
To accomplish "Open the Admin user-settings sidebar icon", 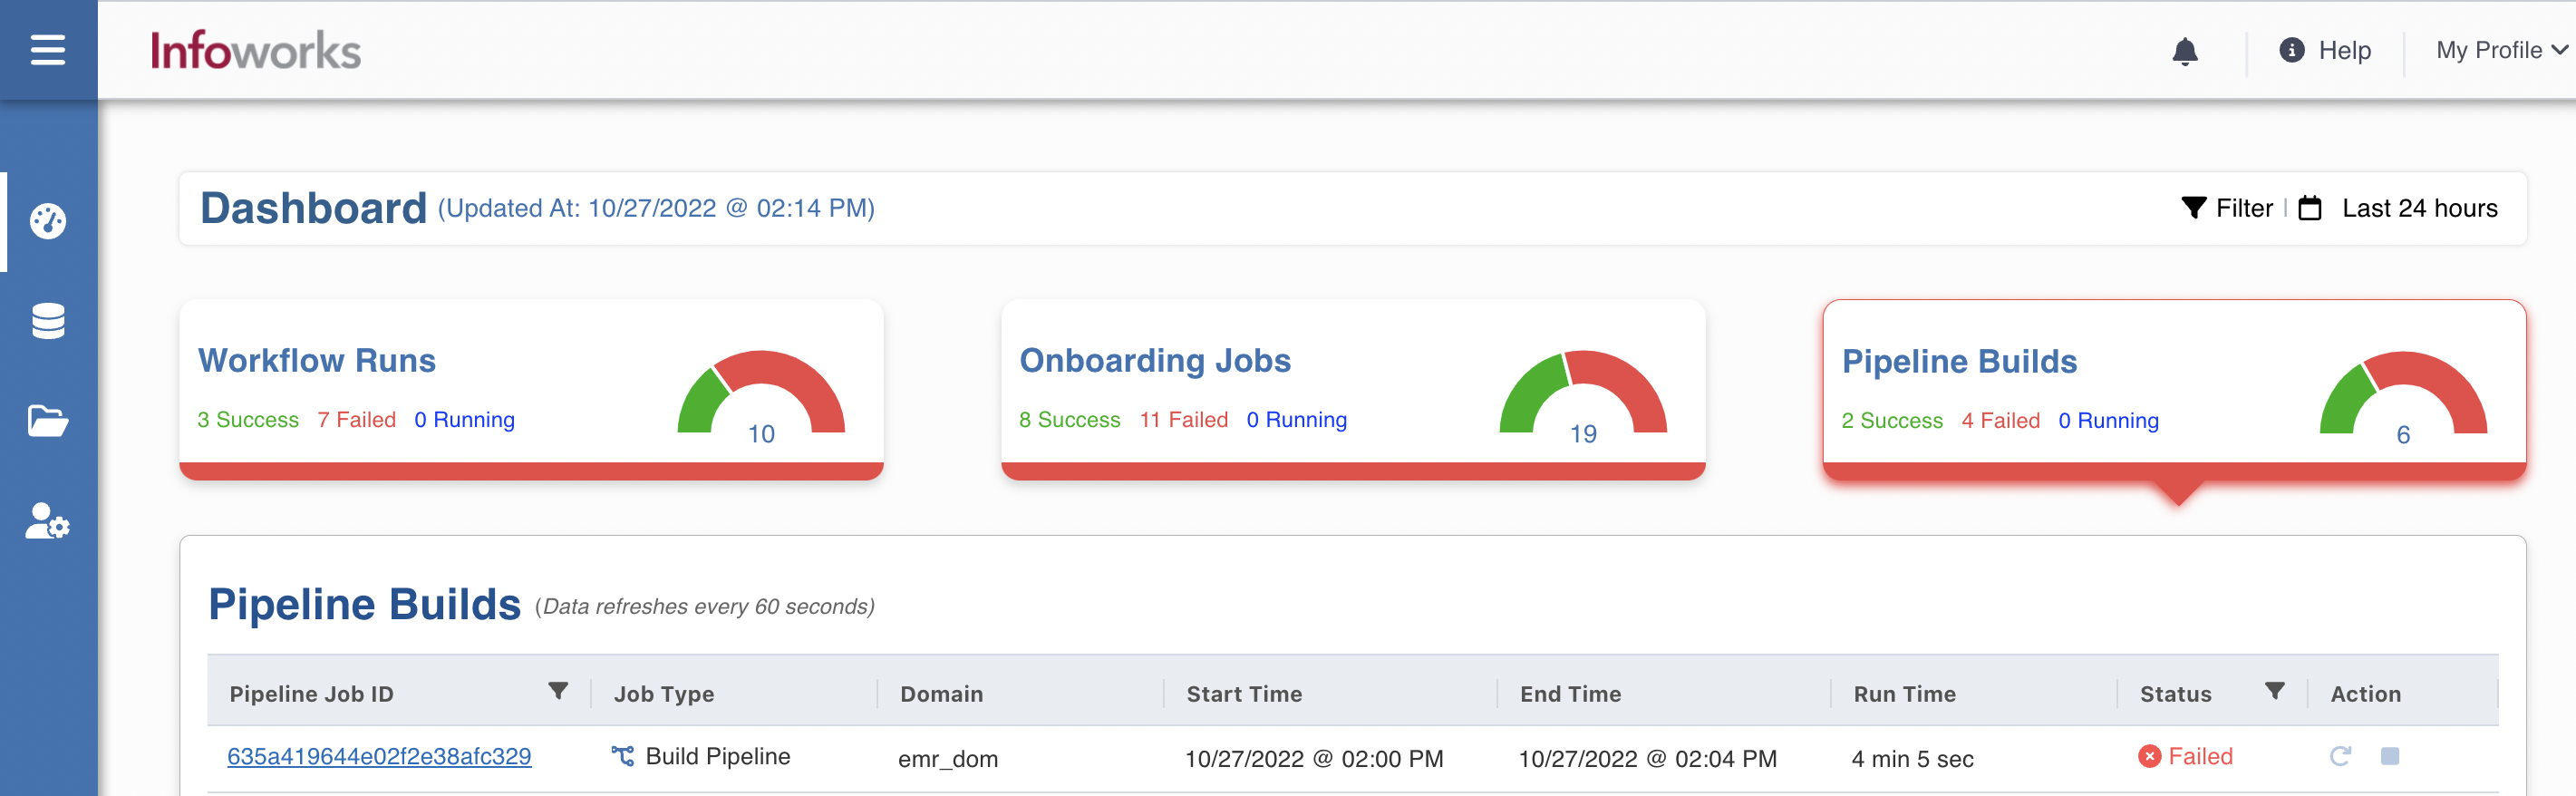I will coord(48,521).
